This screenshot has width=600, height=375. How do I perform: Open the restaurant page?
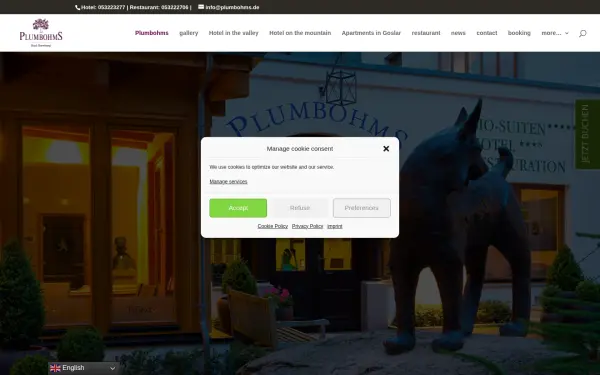[426, 33]
